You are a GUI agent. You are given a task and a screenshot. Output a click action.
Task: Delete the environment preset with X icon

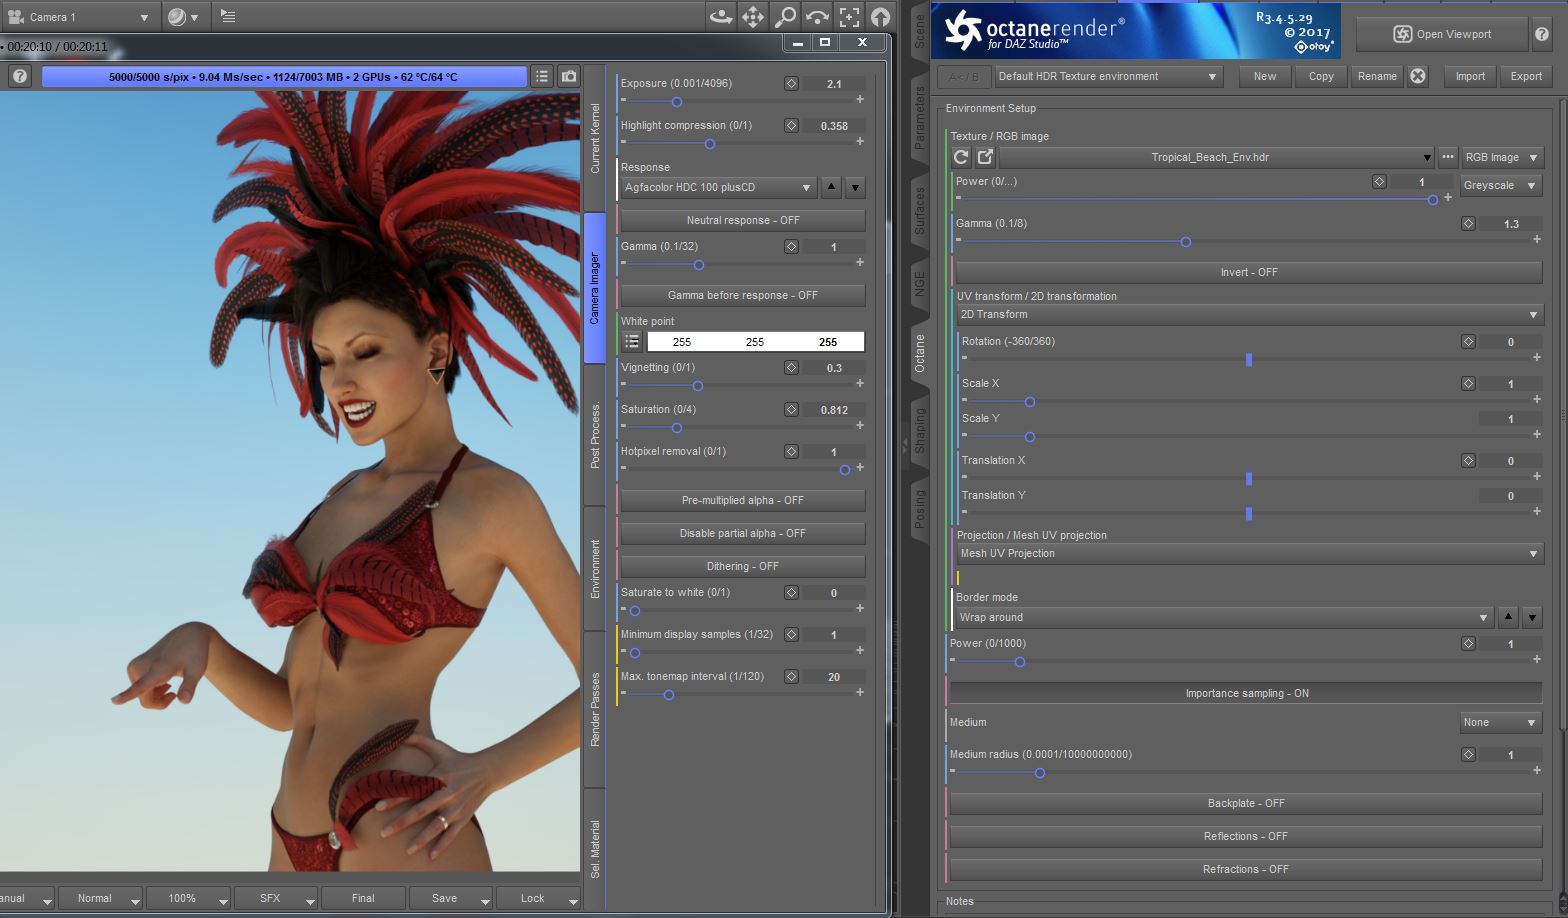1418,76
